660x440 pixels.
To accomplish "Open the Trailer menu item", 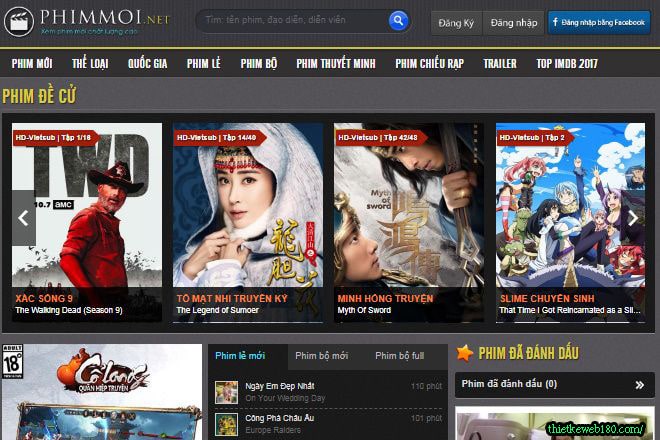I will tap(500, 64).
